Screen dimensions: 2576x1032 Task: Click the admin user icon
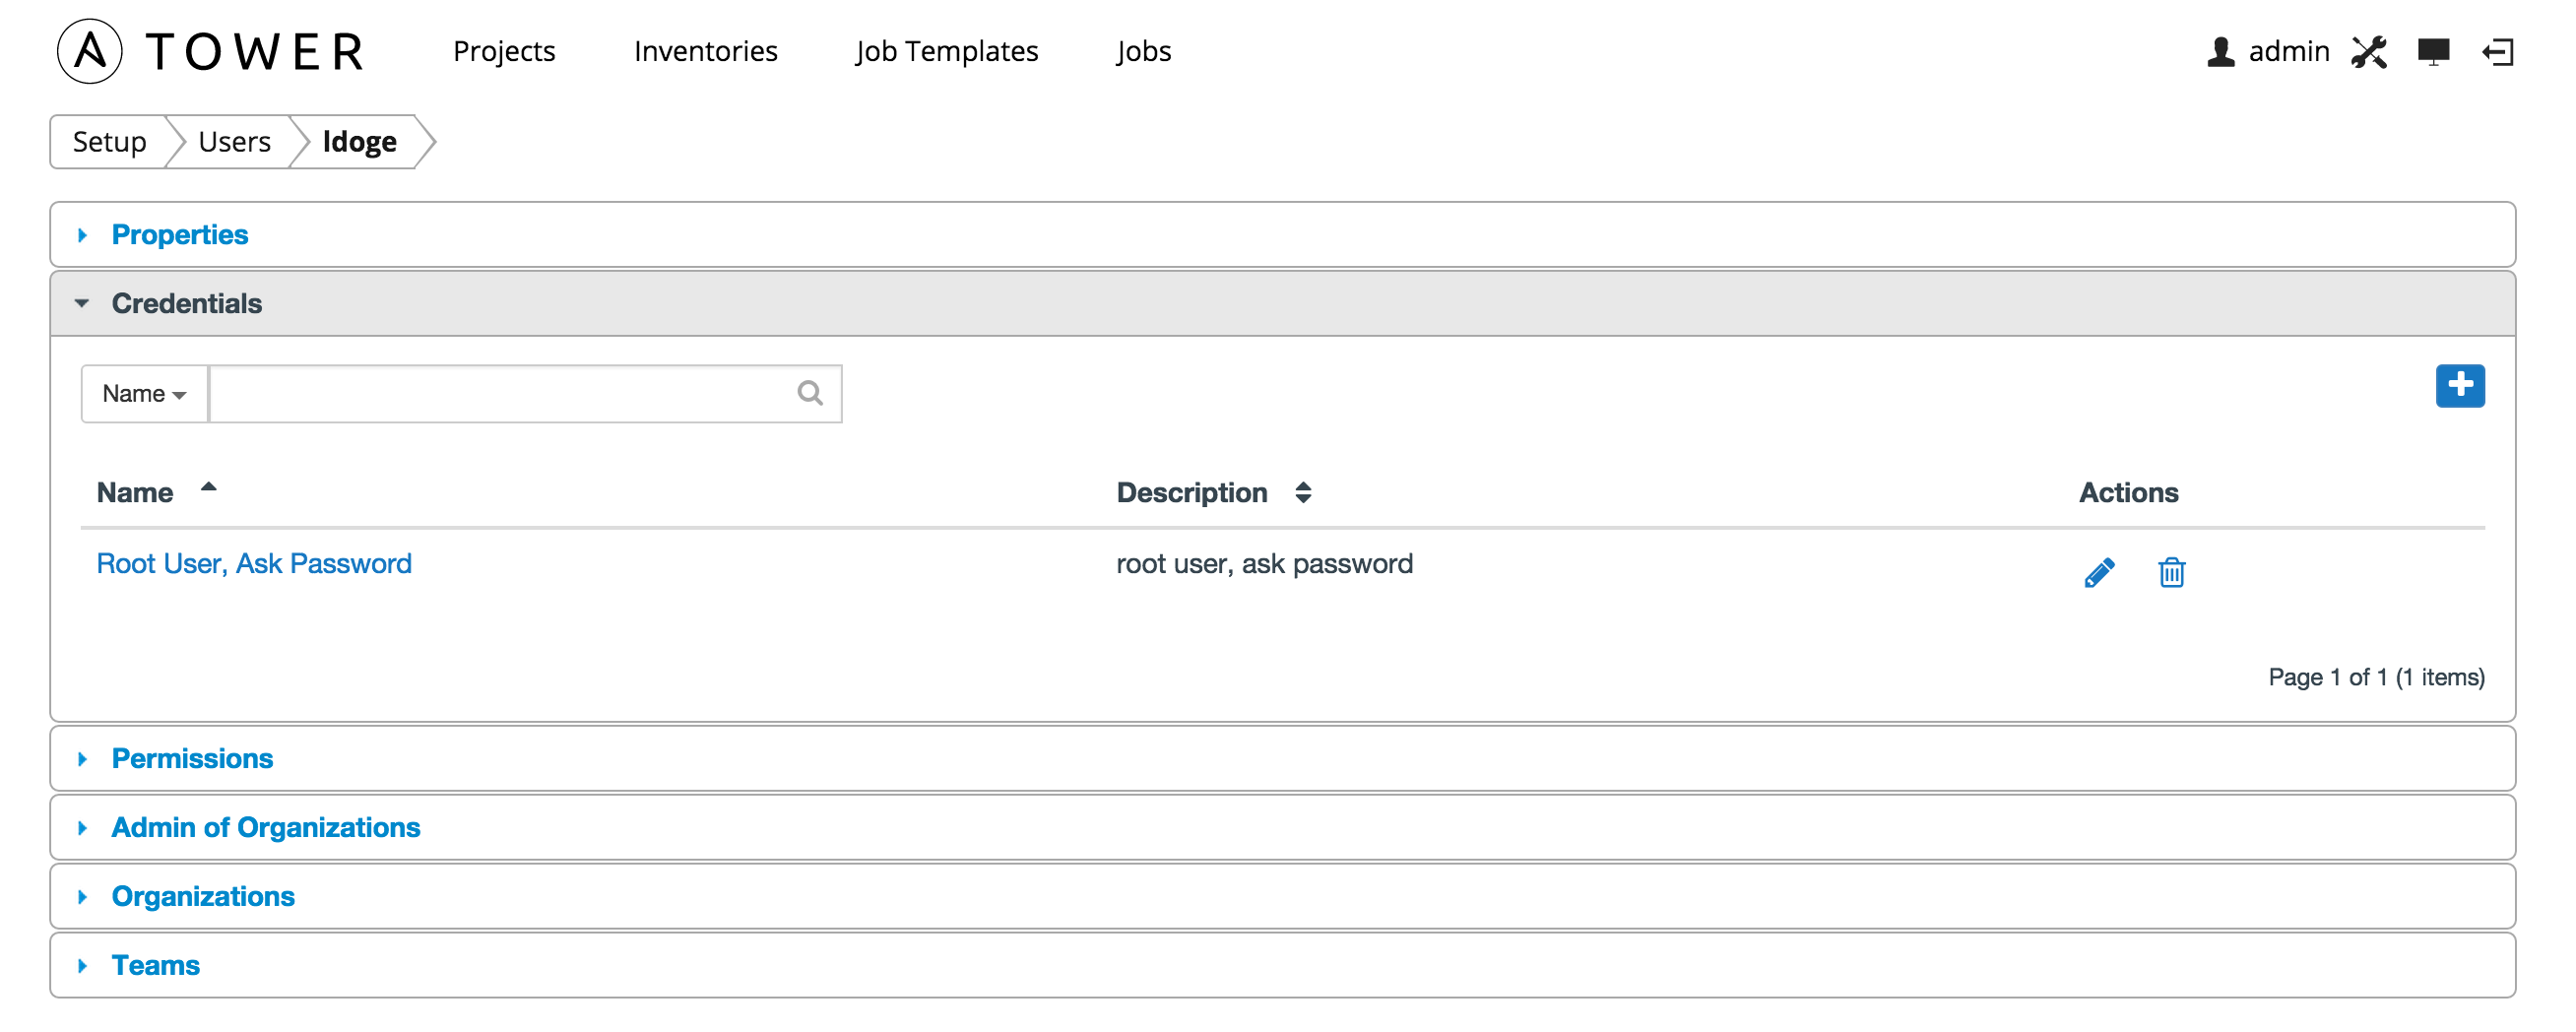point(2220,52)
